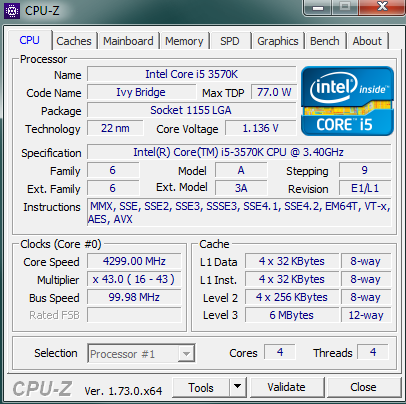This screenshot has height=404, width=406.
Task: Click the Stepping value 9
Action: (x=365, y=170)
